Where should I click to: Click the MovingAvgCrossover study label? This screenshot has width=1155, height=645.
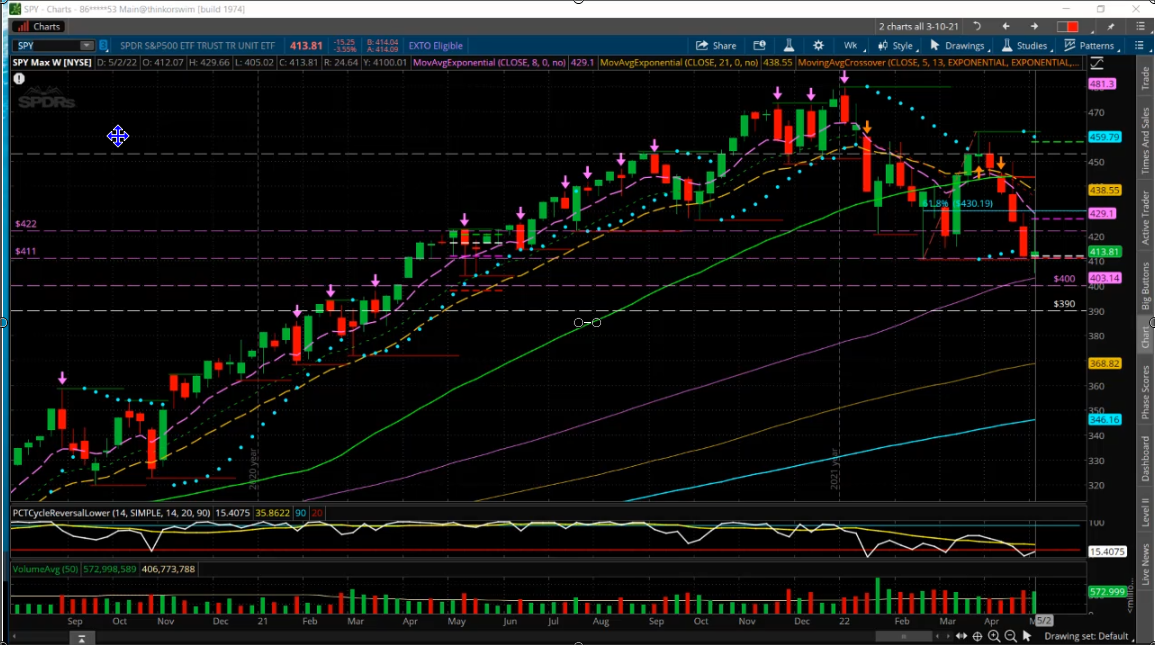(938, 63)
